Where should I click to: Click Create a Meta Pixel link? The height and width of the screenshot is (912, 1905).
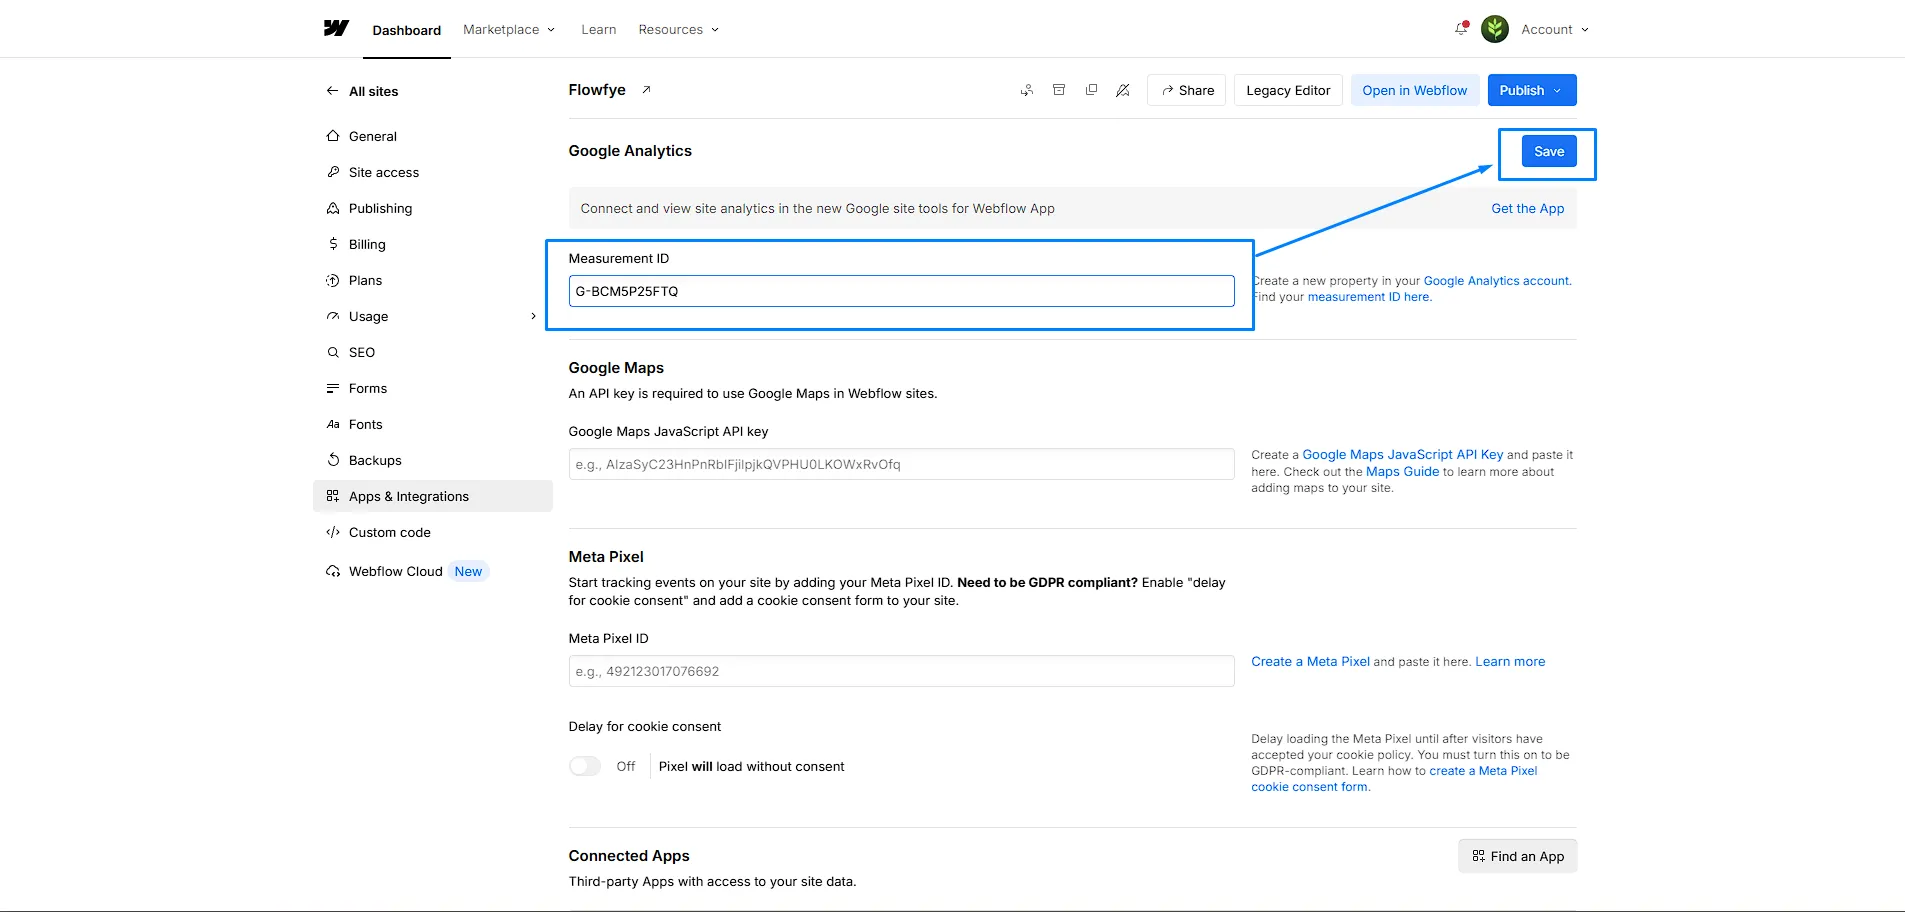[x=1310, y=661]
